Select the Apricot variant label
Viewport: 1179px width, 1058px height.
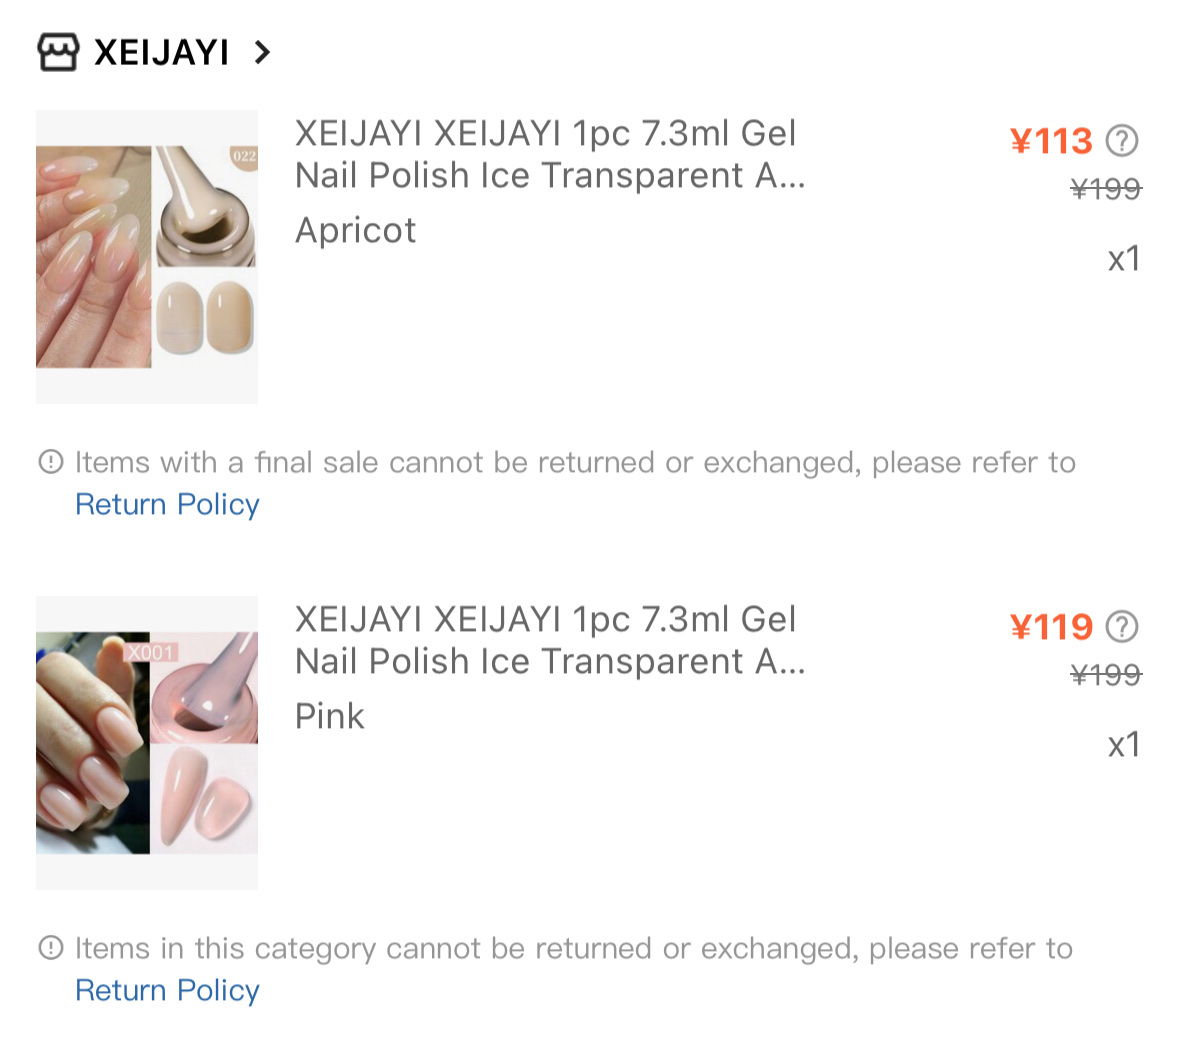click(x=355, y=231)
